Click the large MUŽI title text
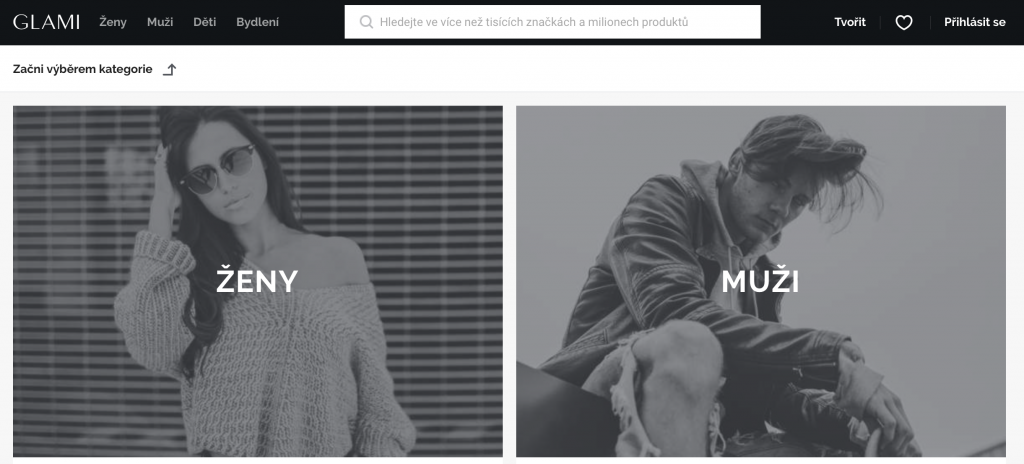 [x=760, y=282]
